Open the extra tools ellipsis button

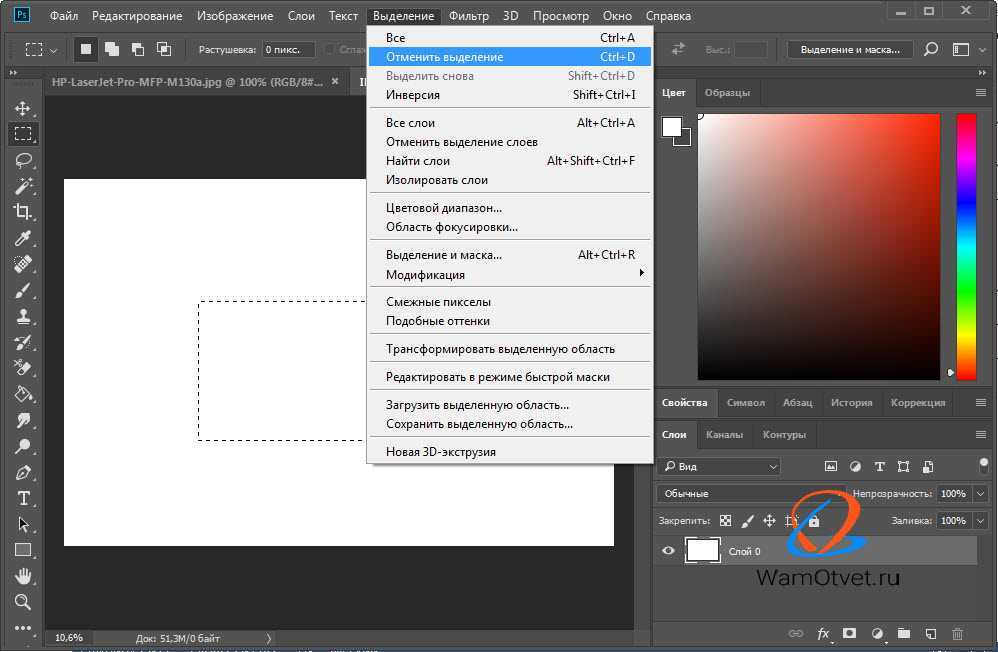click(23, 628)
